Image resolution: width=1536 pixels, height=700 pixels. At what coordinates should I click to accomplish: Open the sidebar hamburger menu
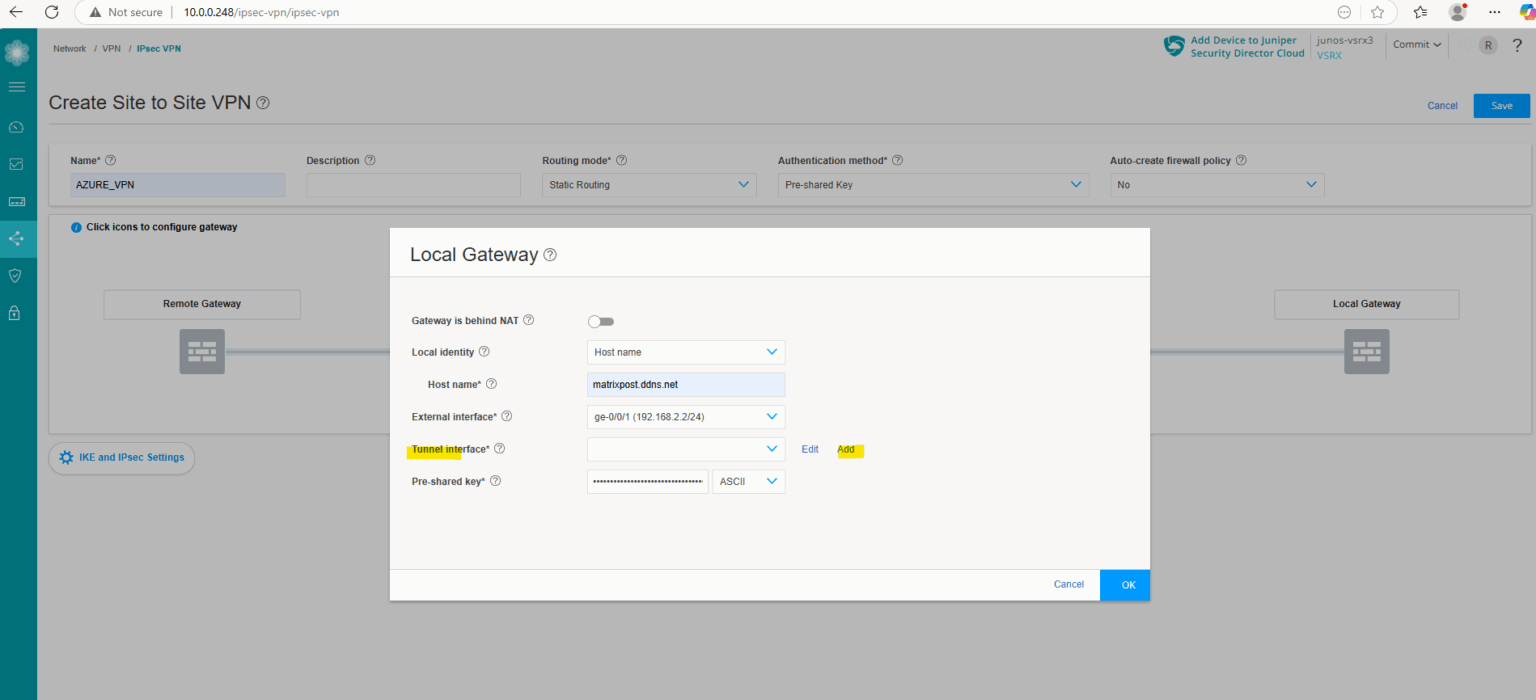pos(17,87)
